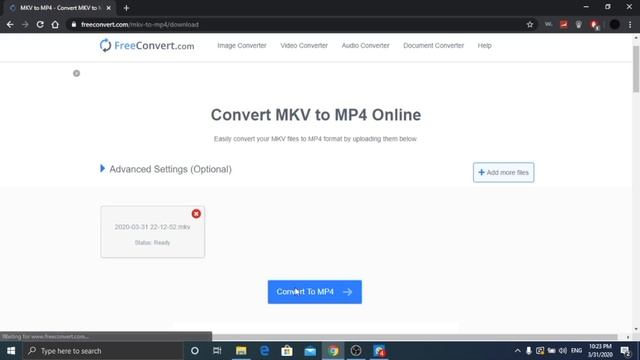Screen dimensions: 640x360
Task: Open Chrome three-dot menu
Action: point(630,24)
